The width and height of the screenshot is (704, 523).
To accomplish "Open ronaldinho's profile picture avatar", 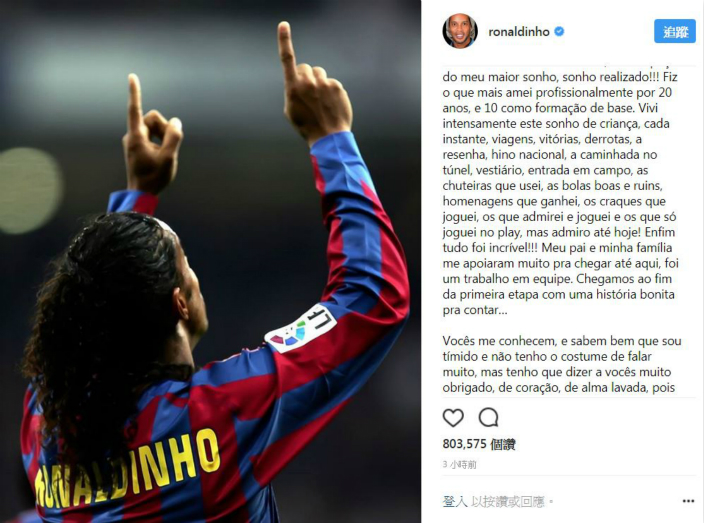I will point(460,31).
